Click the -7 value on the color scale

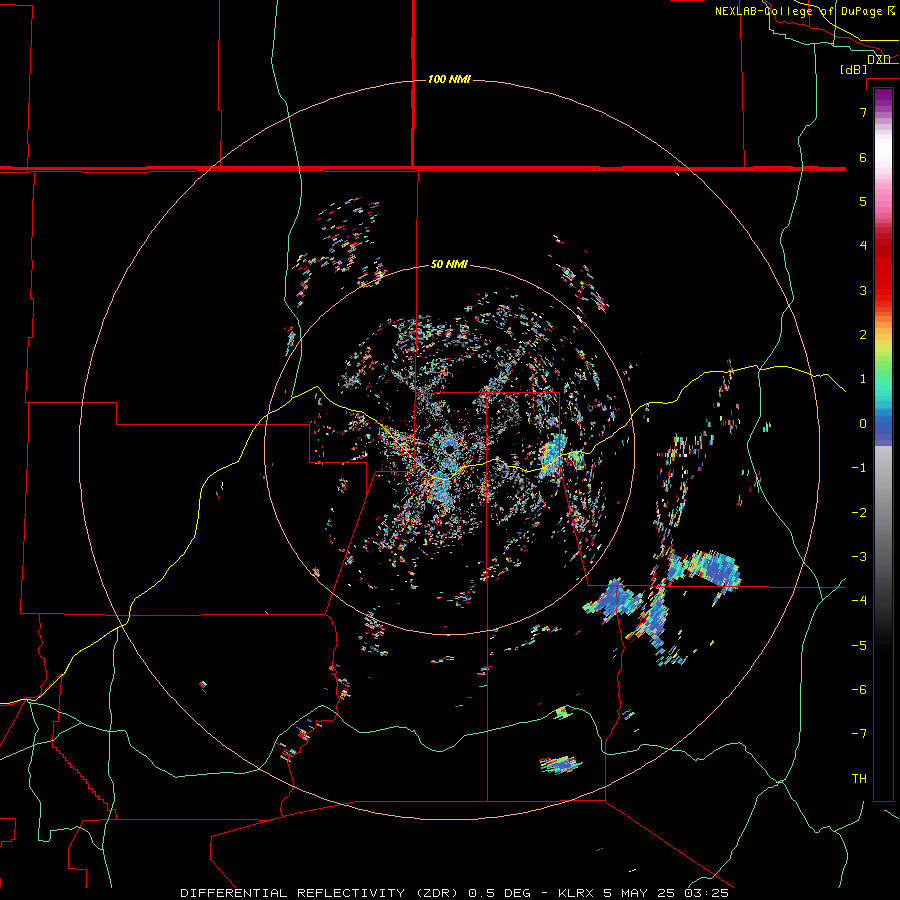859,734
